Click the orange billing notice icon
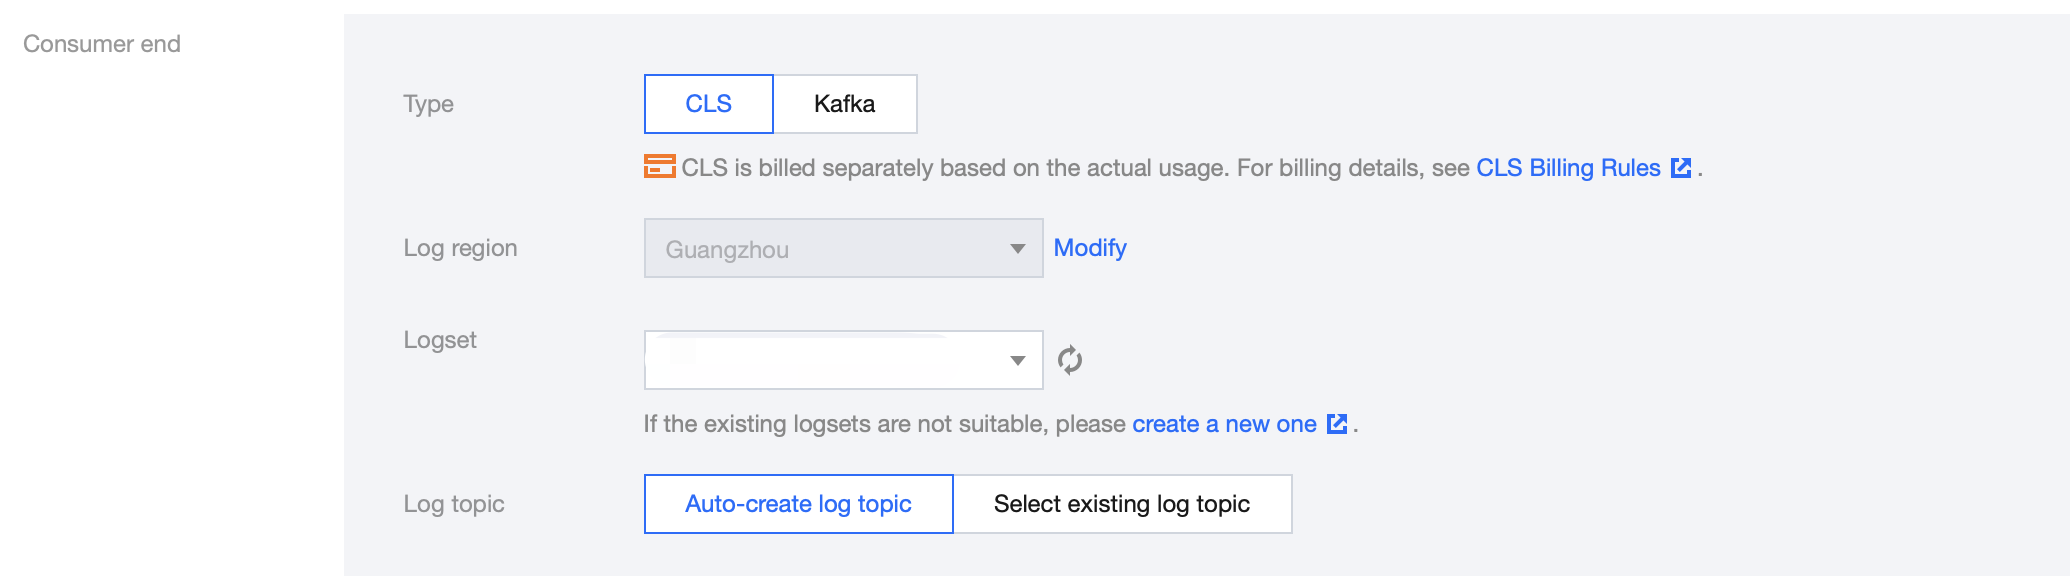This screenshot has width=2070, height=576. (x=659, y=167)
